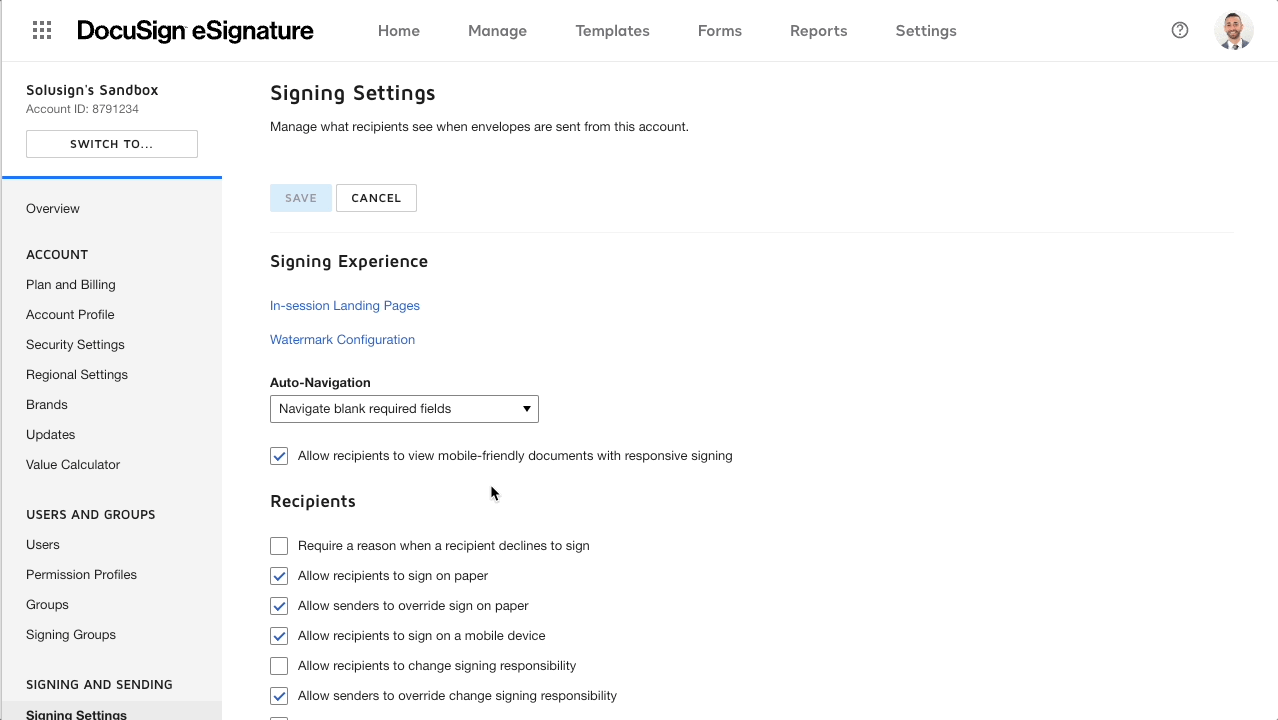The image size is (1278, 720).
Task: Open Brands in the sidebar
Action: [x=47, y=405]
